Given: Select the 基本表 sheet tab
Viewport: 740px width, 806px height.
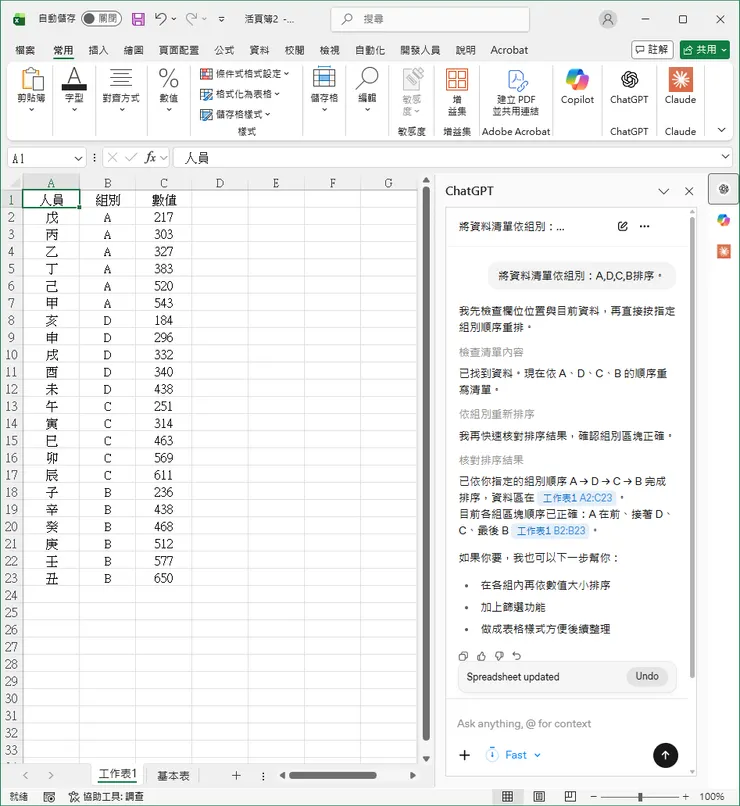Looking at the screenshot, I should pyautogui.click(x=173, y=776).
